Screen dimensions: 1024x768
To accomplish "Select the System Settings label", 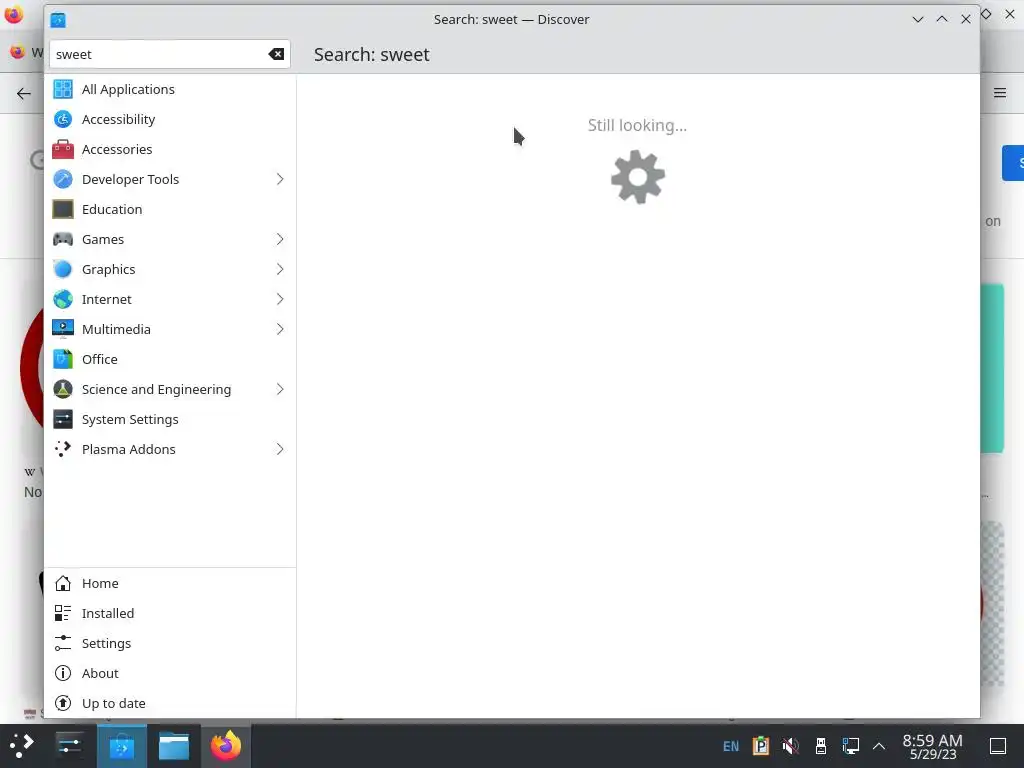I will click(x=130, y=420).
